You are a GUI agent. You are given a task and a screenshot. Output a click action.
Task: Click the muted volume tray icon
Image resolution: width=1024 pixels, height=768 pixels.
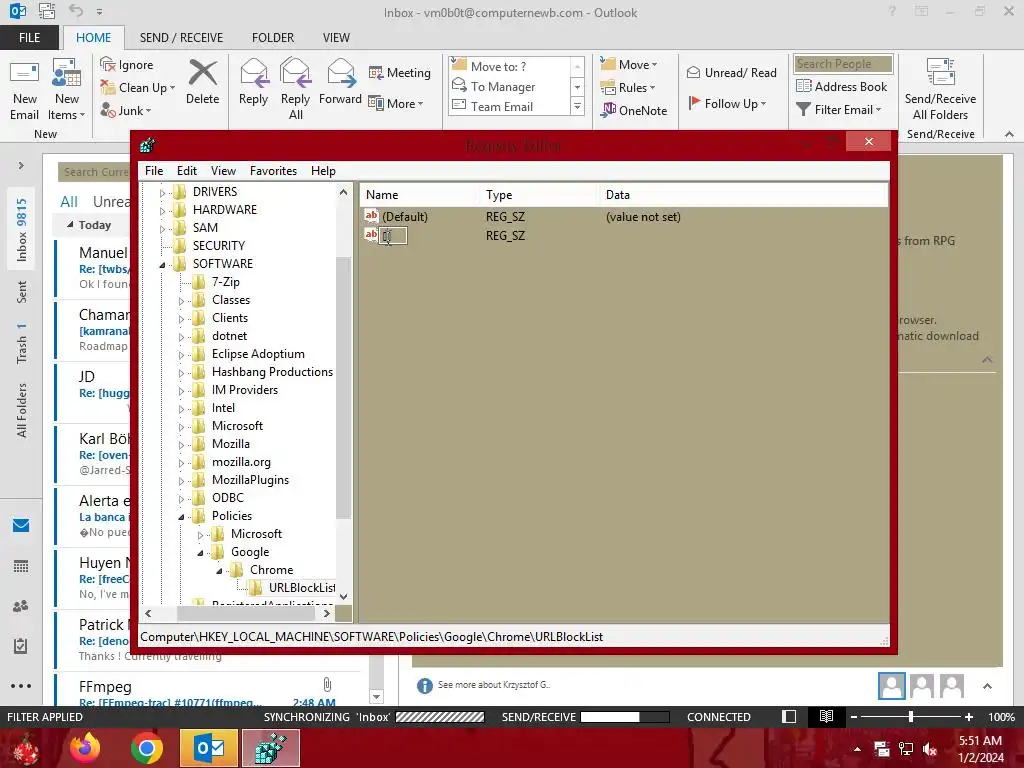coord(930,749)
